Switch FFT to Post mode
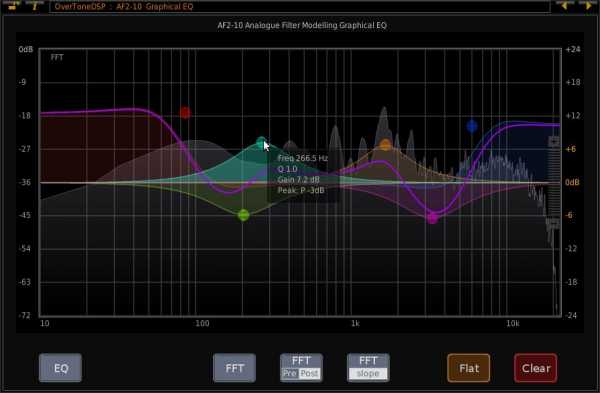The width and height of the screenshot is (600, 393). [x=309, y=373]
